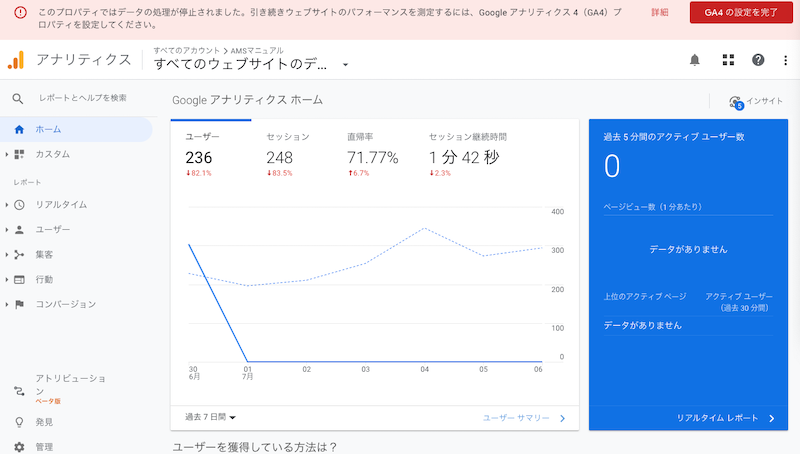Viewport: 800px width, 454px height.
Task: Select Home in the left sidebar
Action: pos(47,129)
